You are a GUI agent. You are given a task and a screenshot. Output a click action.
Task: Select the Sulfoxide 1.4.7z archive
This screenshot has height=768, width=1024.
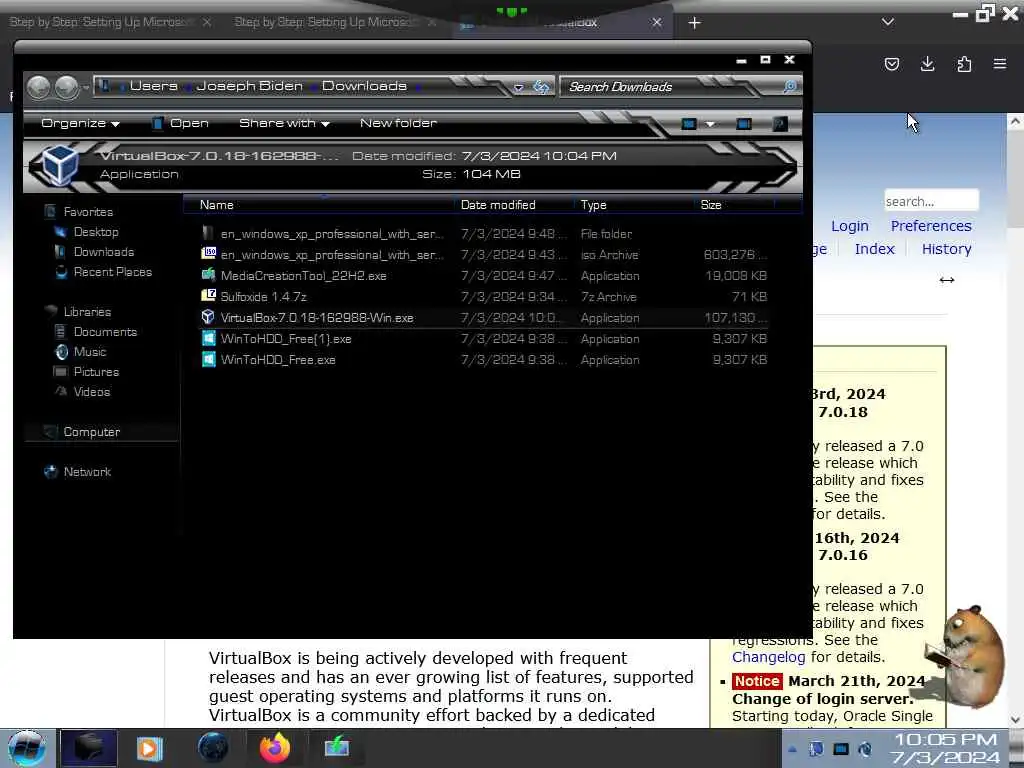click(x=483, y=296)
